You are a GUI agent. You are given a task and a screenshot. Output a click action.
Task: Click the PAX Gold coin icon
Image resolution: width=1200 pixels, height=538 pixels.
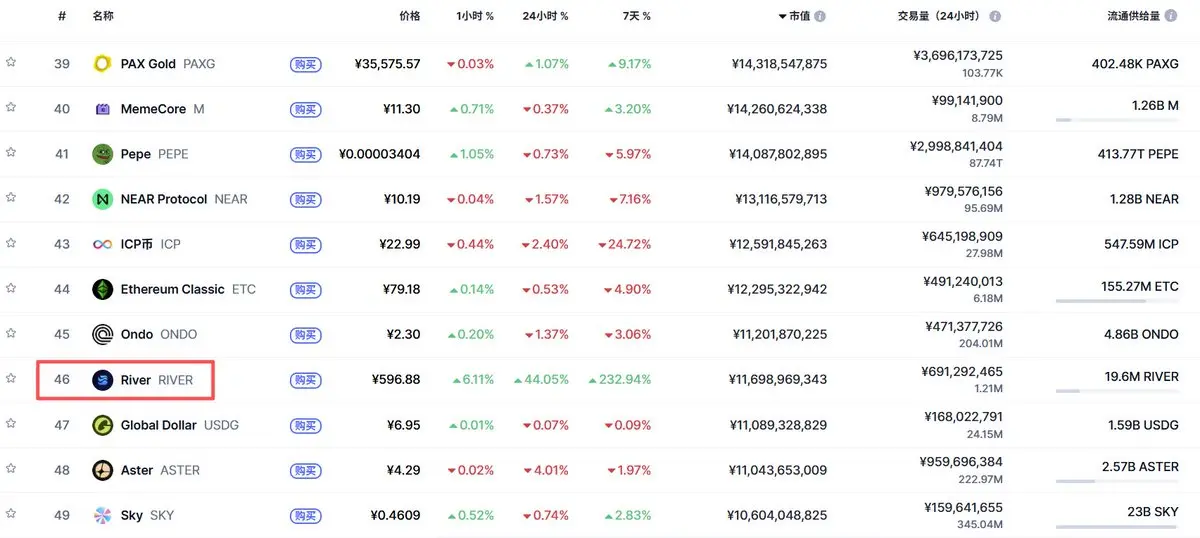(x=102, y=64)
